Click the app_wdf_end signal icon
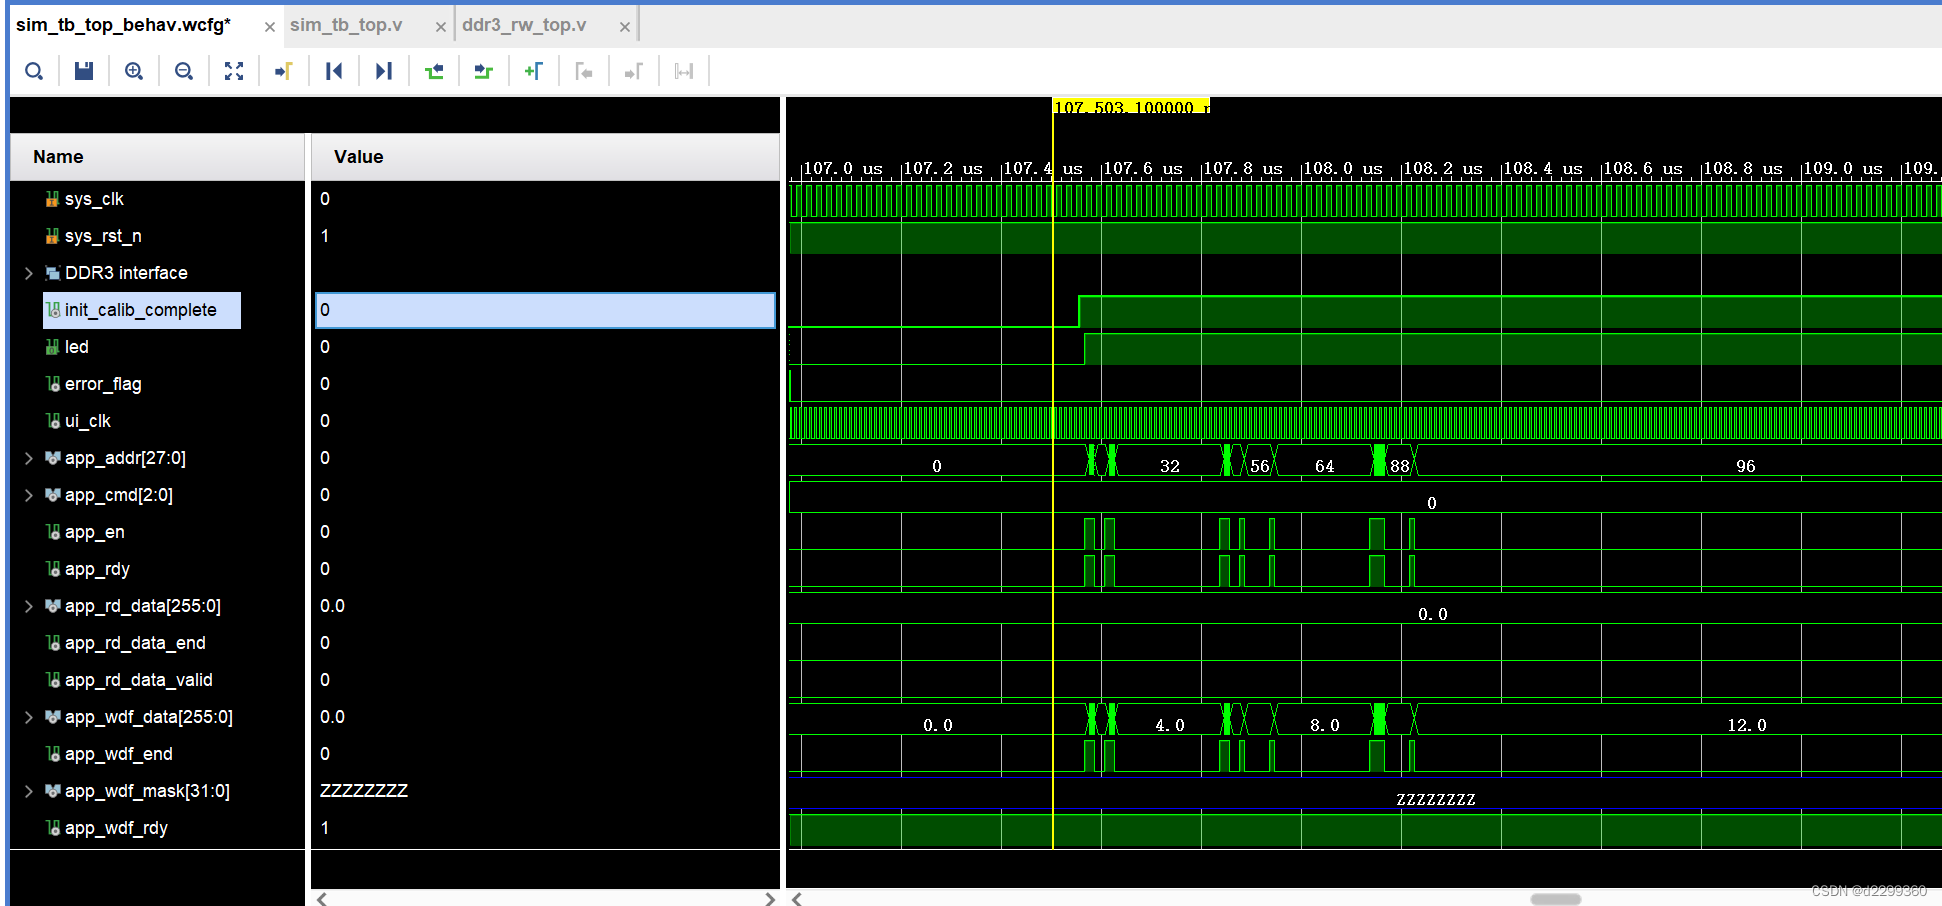Viewport: 1942px width, 906px height. (52, 754)
